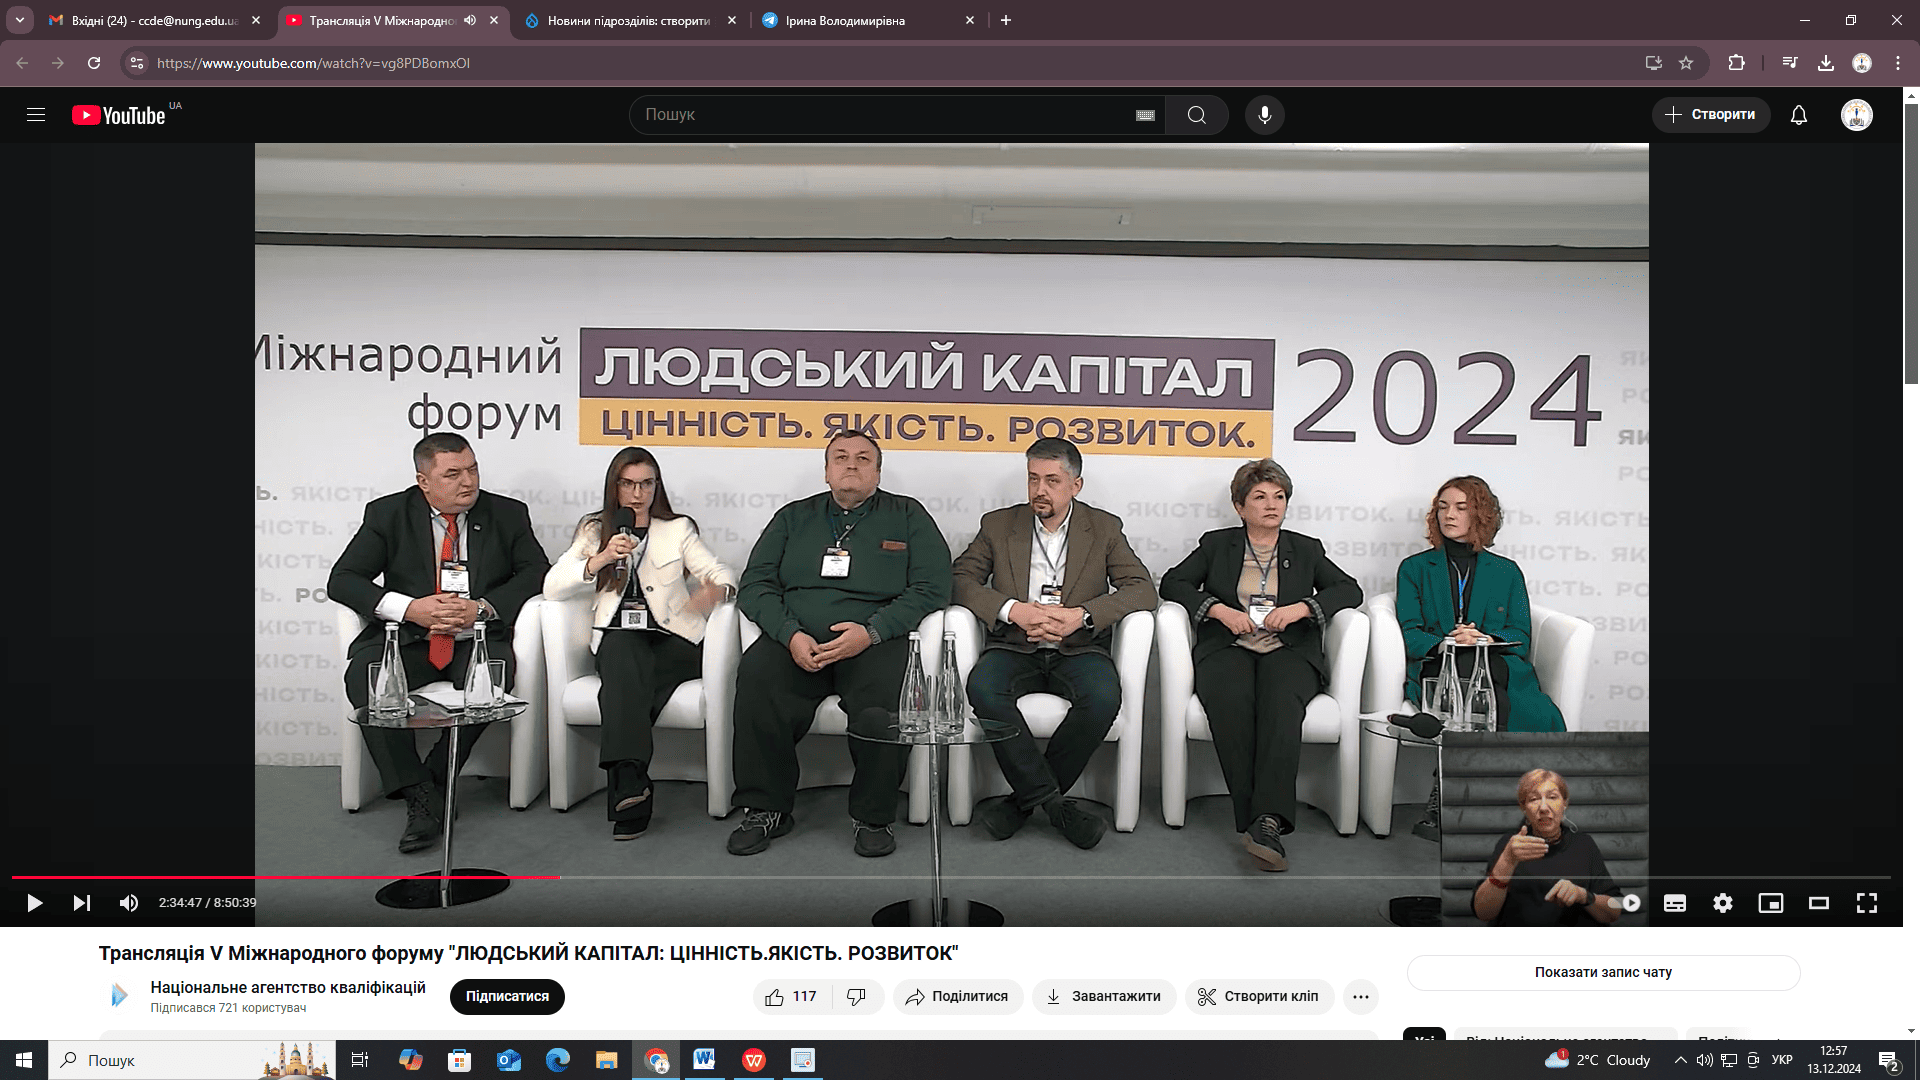
Task: Open the more actions three-dot menu
Action: point(1361,997)
